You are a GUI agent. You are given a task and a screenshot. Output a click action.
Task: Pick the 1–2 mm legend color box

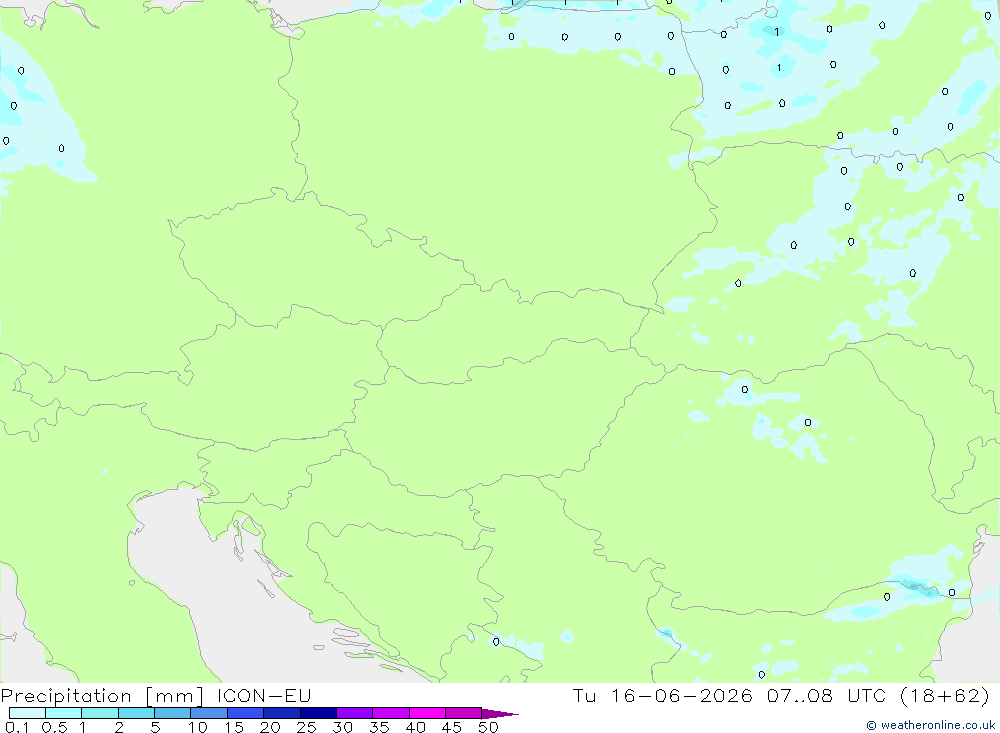point(99,713)
